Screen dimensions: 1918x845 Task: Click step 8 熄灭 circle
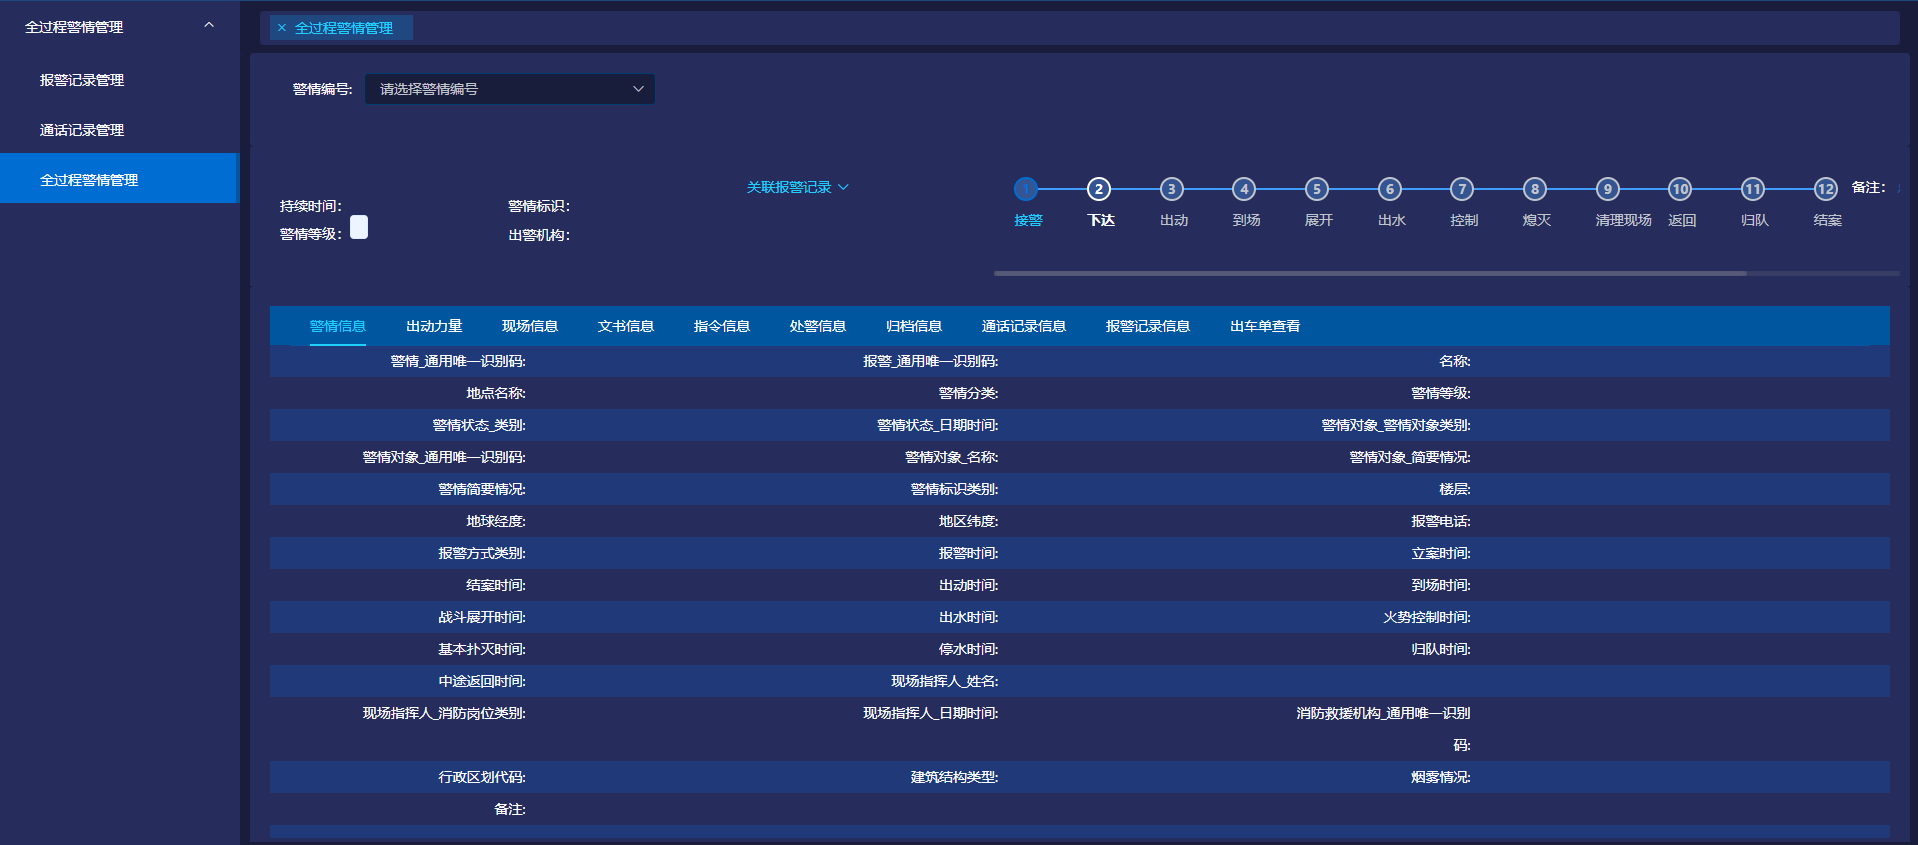click(1534, 189)
